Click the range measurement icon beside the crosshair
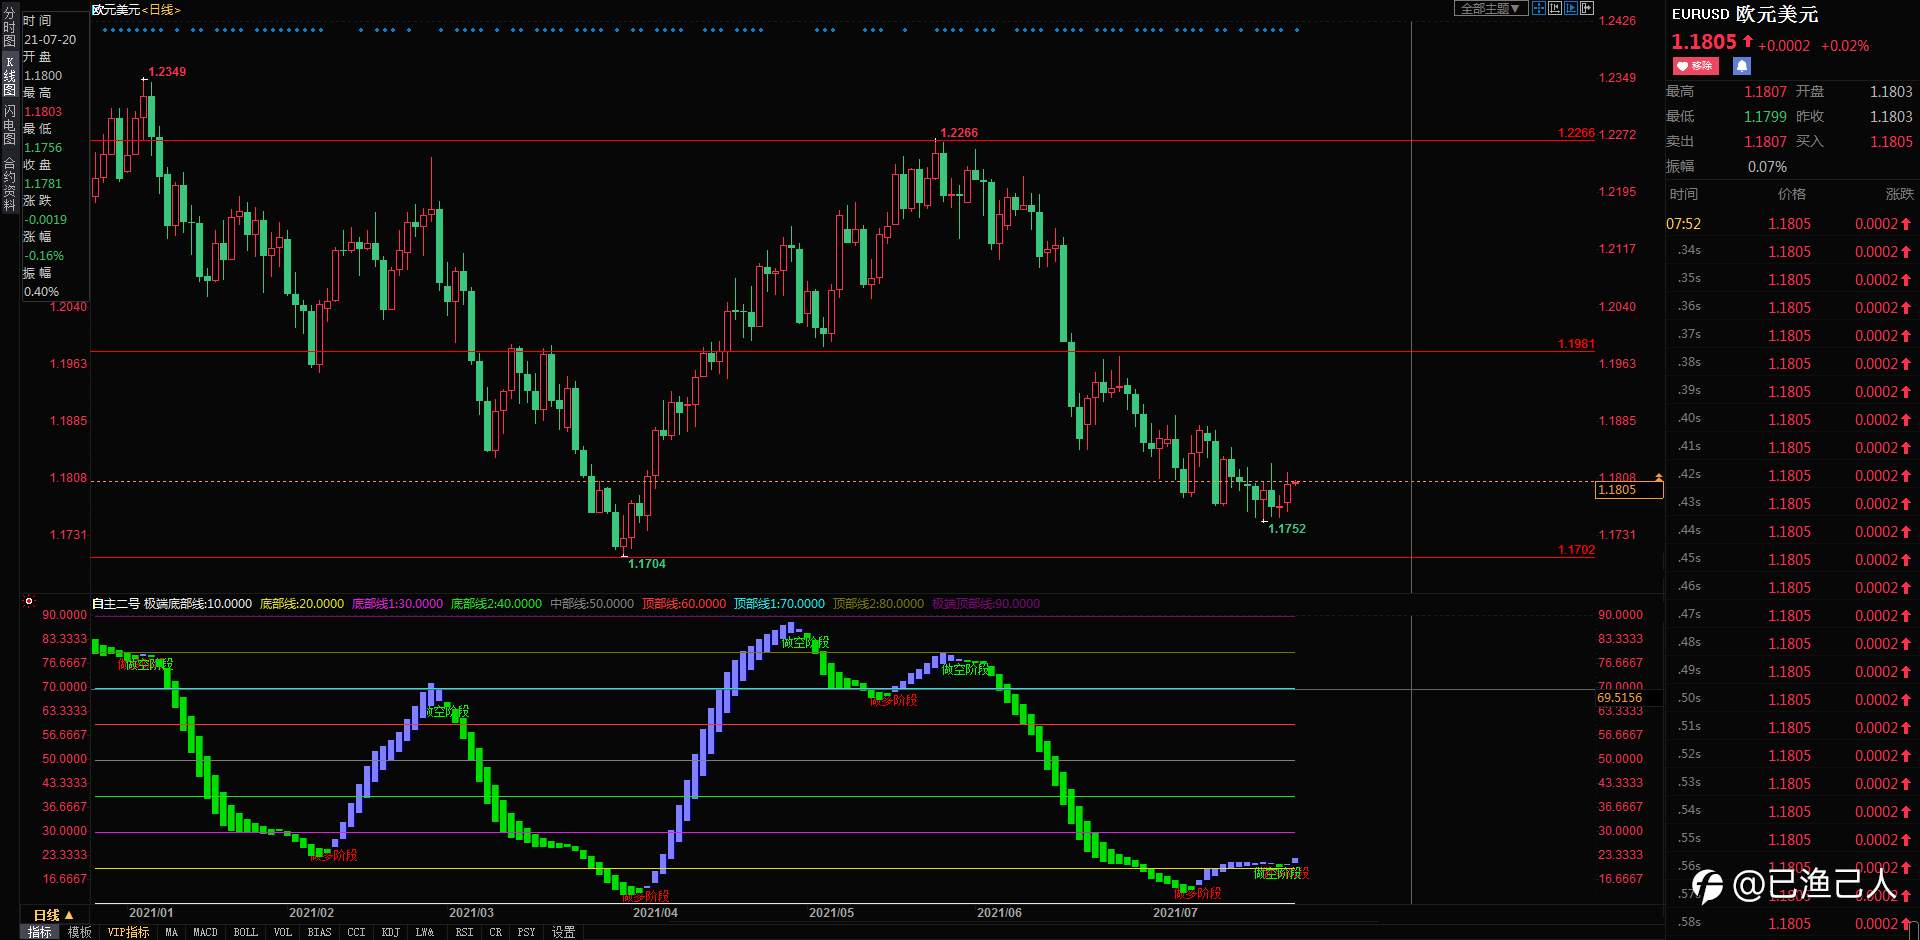 1555,8
